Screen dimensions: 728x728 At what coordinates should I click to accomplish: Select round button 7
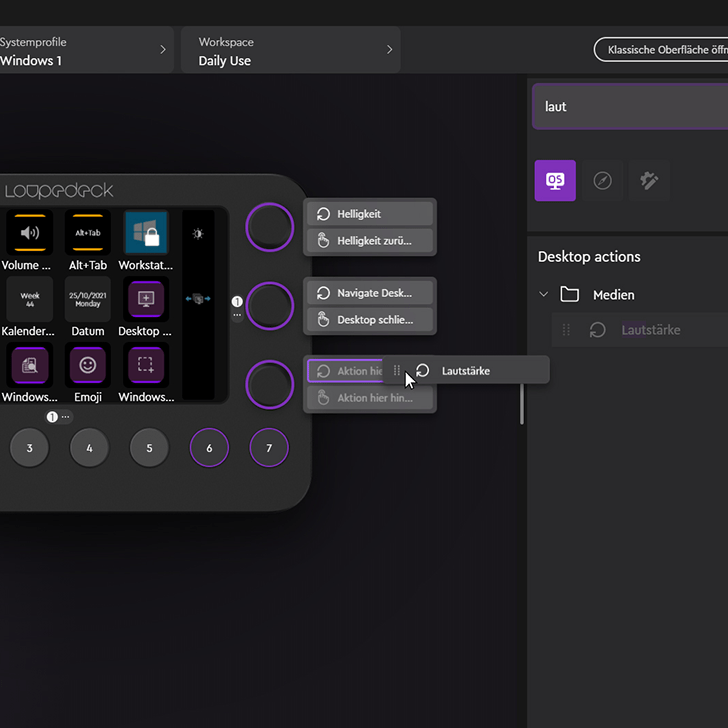269,448
